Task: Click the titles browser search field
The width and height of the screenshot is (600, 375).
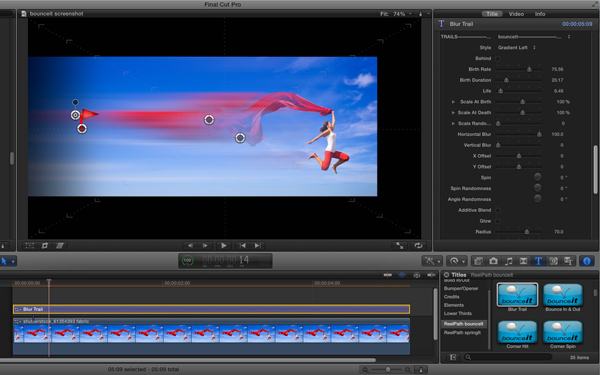Action: pyautogui.click(x=508, y=357)
